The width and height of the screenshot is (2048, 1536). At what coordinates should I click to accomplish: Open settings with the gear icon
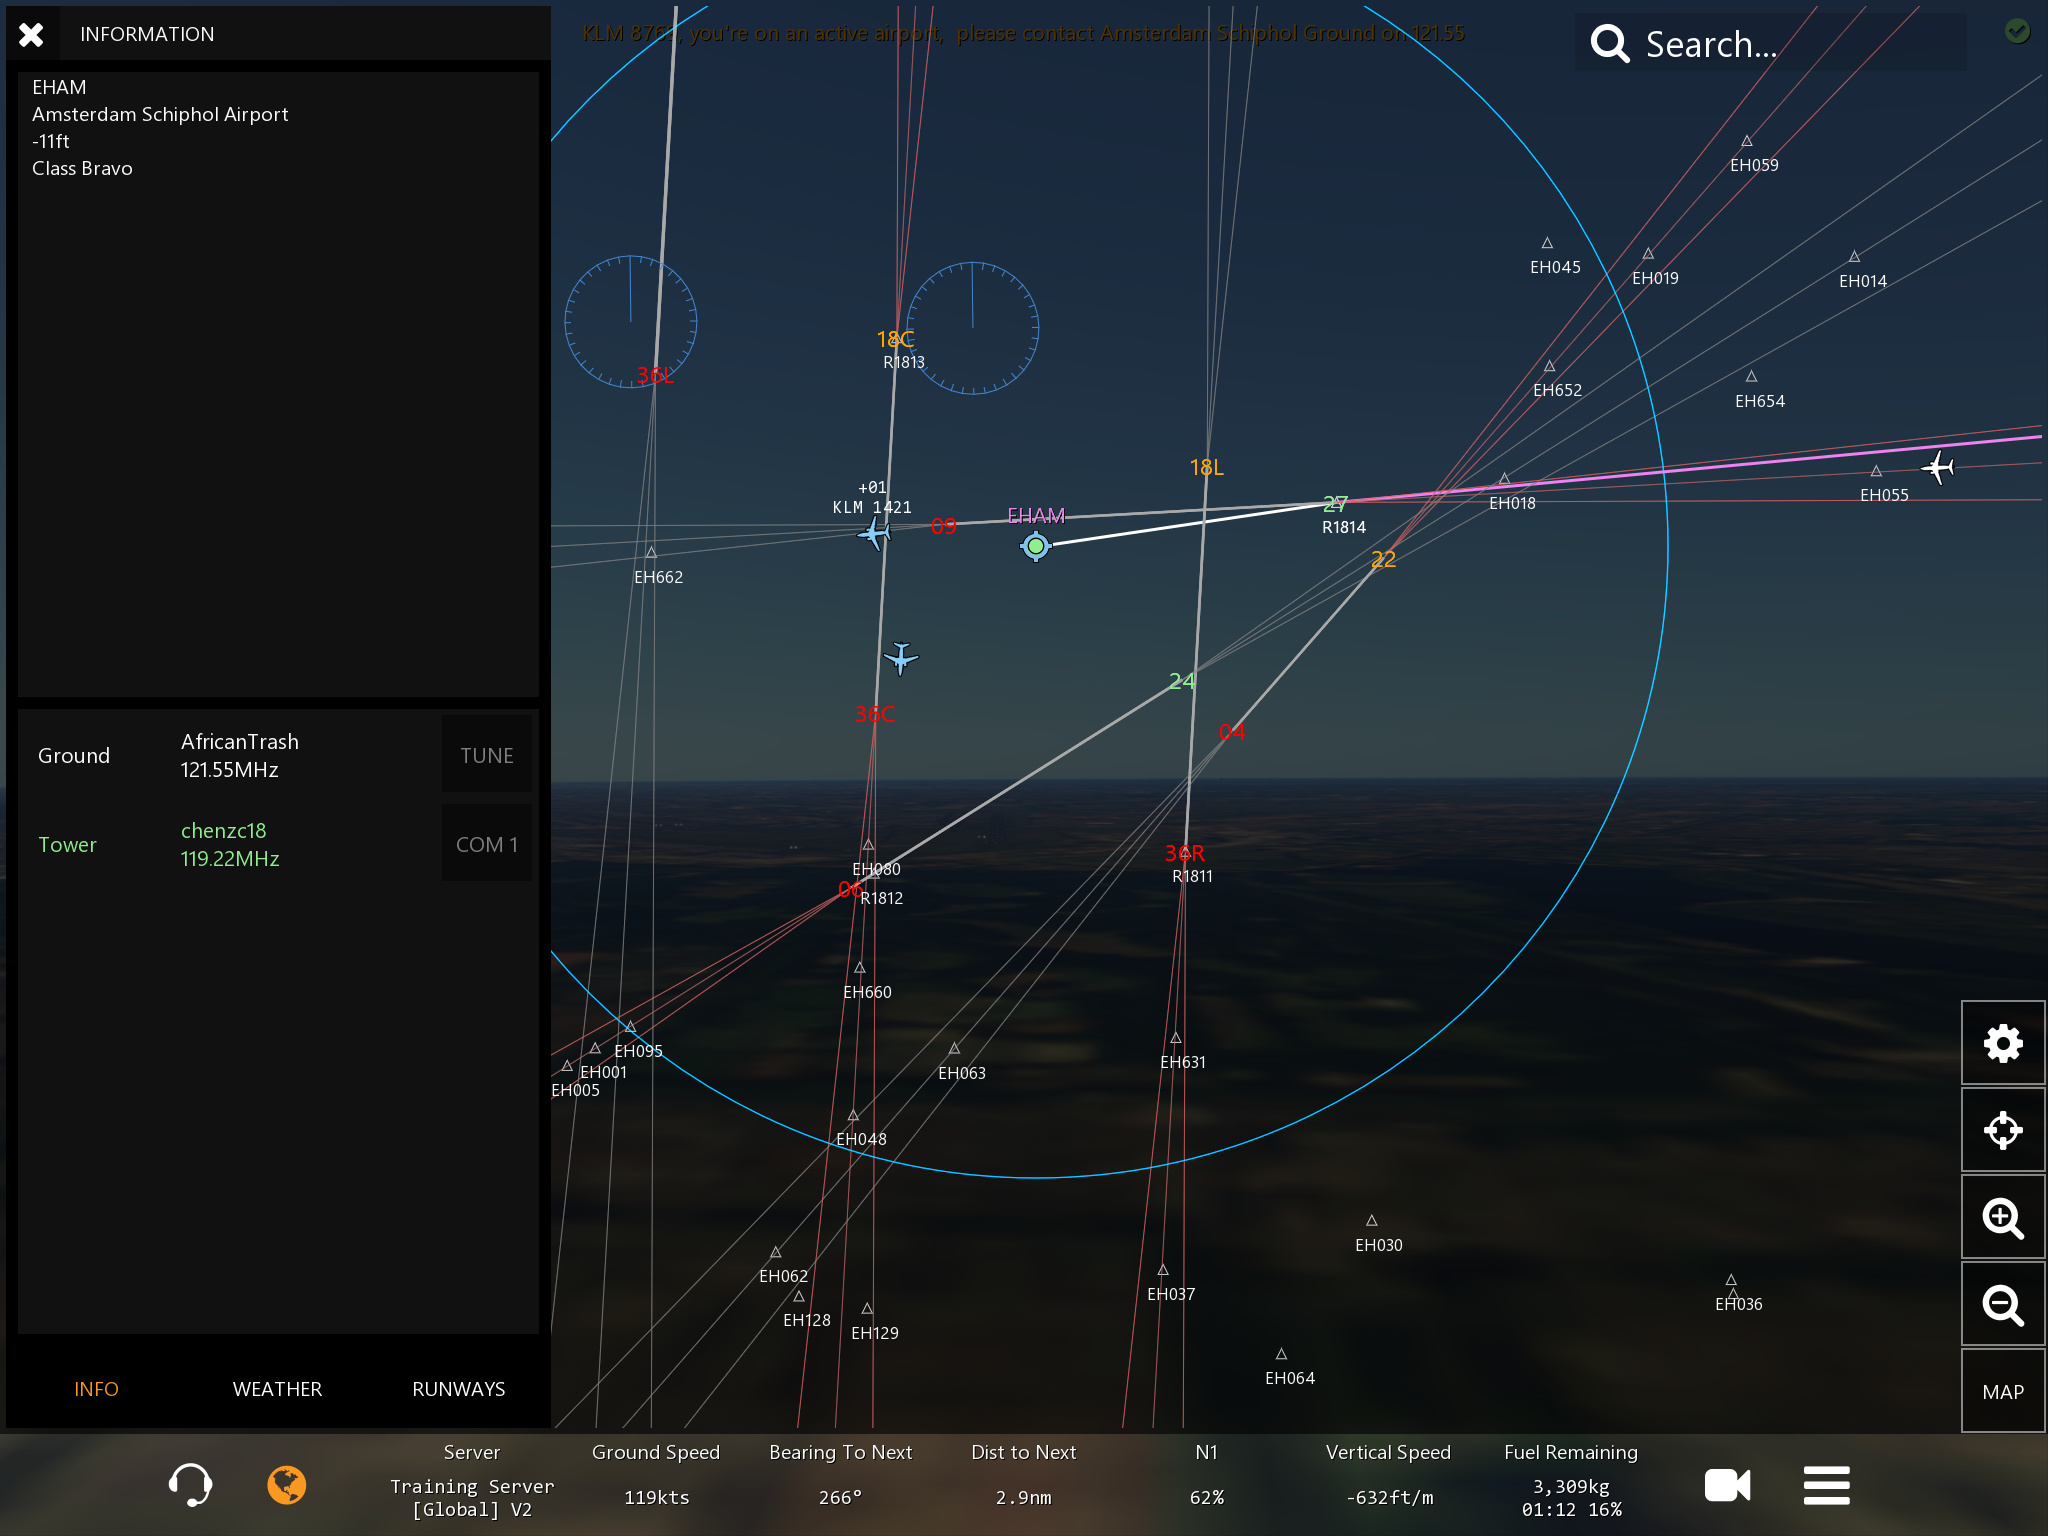tap(2002, 1044)
